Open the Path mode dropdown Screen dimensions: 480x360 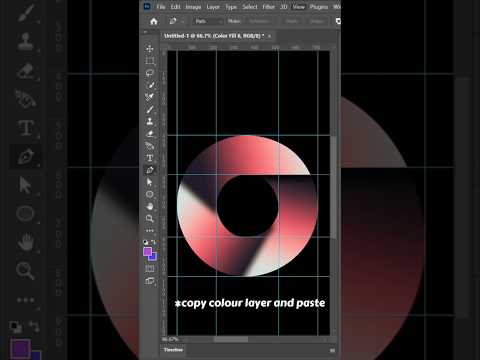pyautogui.click(x=208, y=21)
